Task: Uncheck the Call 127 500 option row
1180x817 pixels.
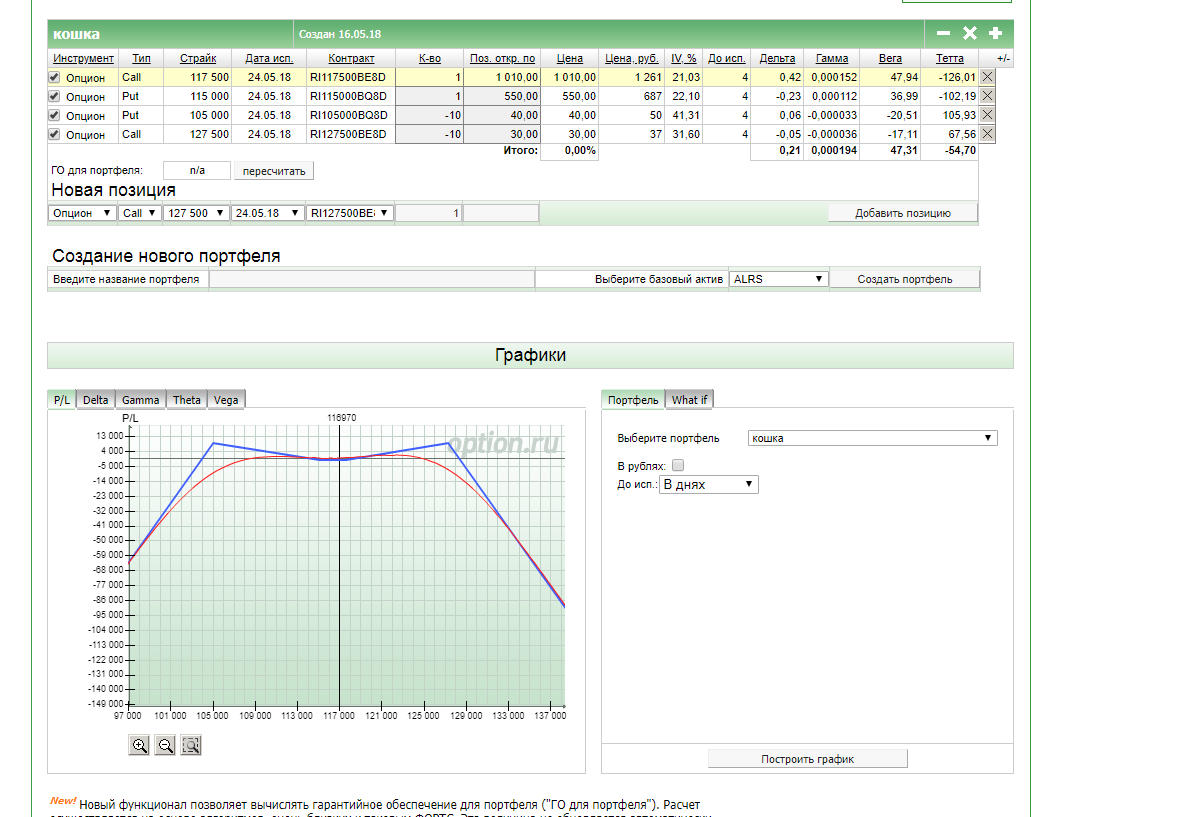Action: pyautogui.click(x=54, y=134)
